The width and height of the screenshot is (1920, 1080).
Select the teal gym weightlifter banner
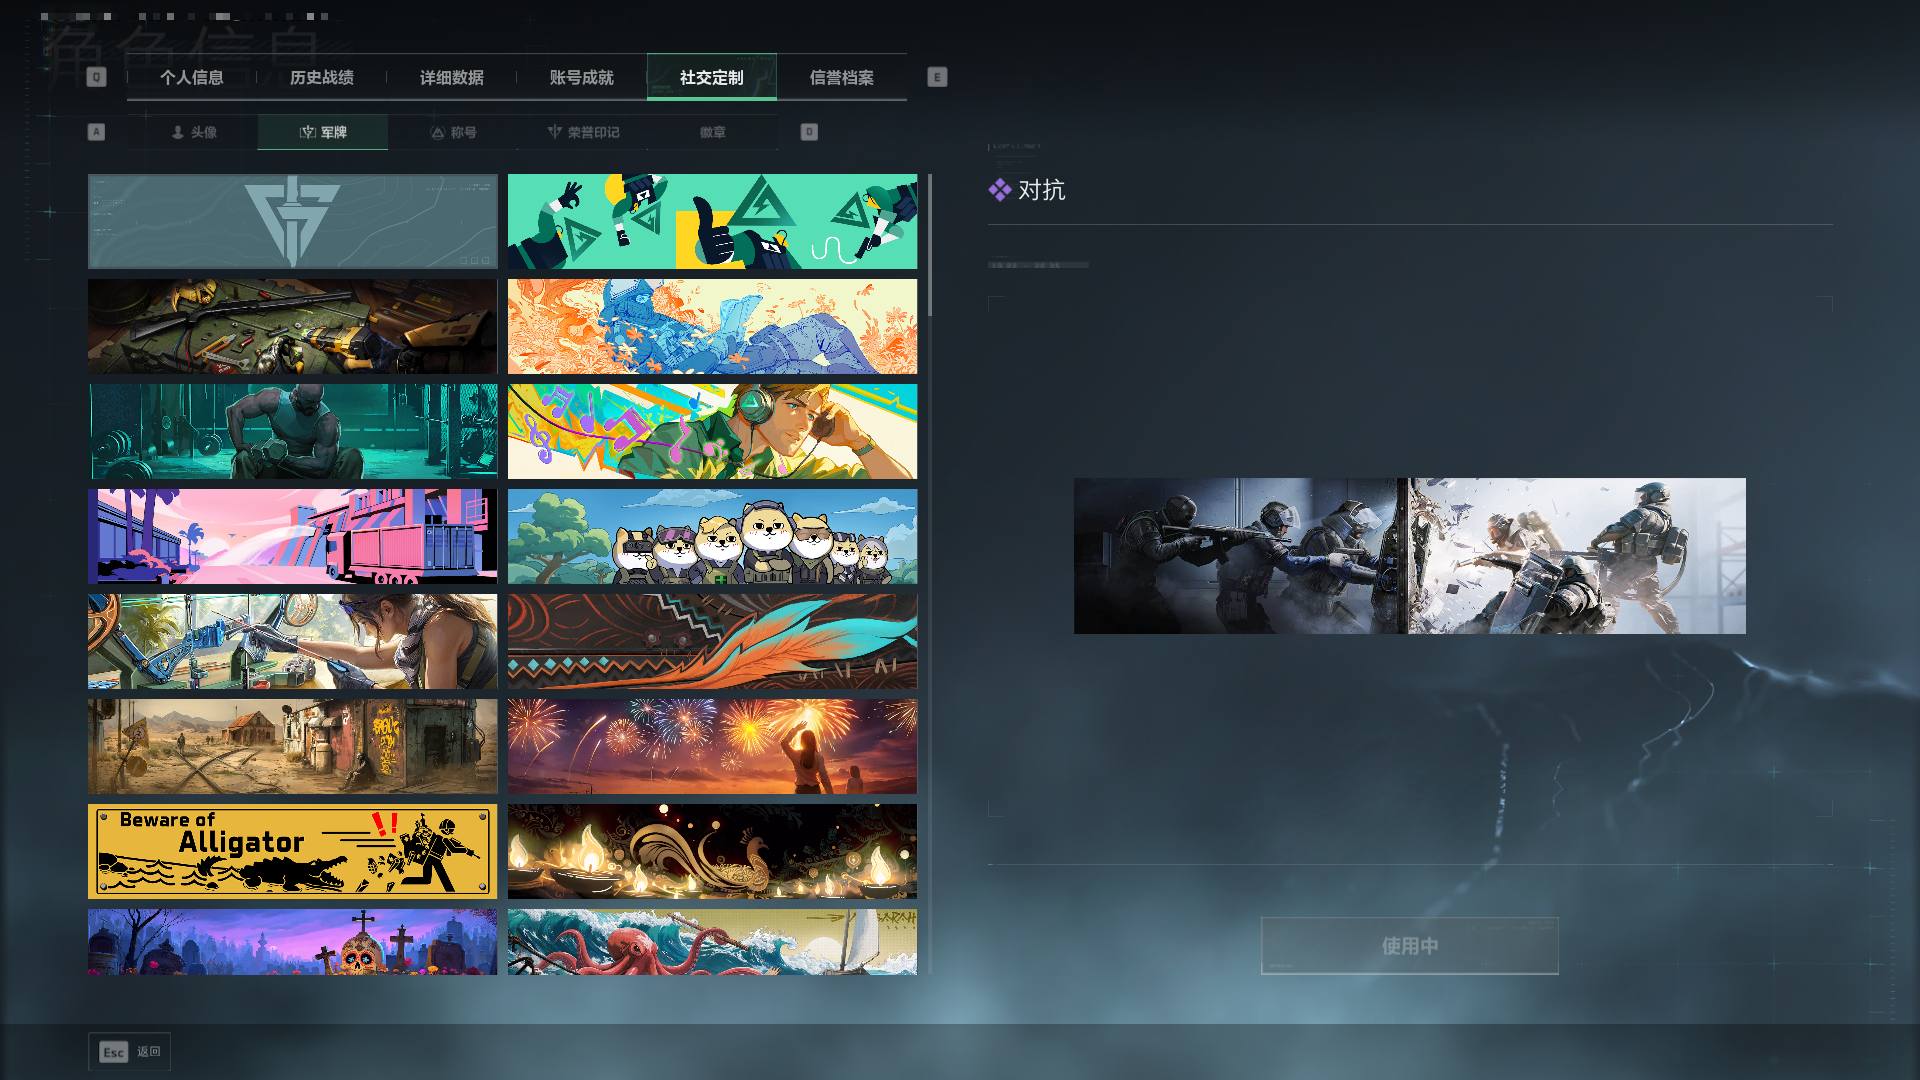point(292,432)
